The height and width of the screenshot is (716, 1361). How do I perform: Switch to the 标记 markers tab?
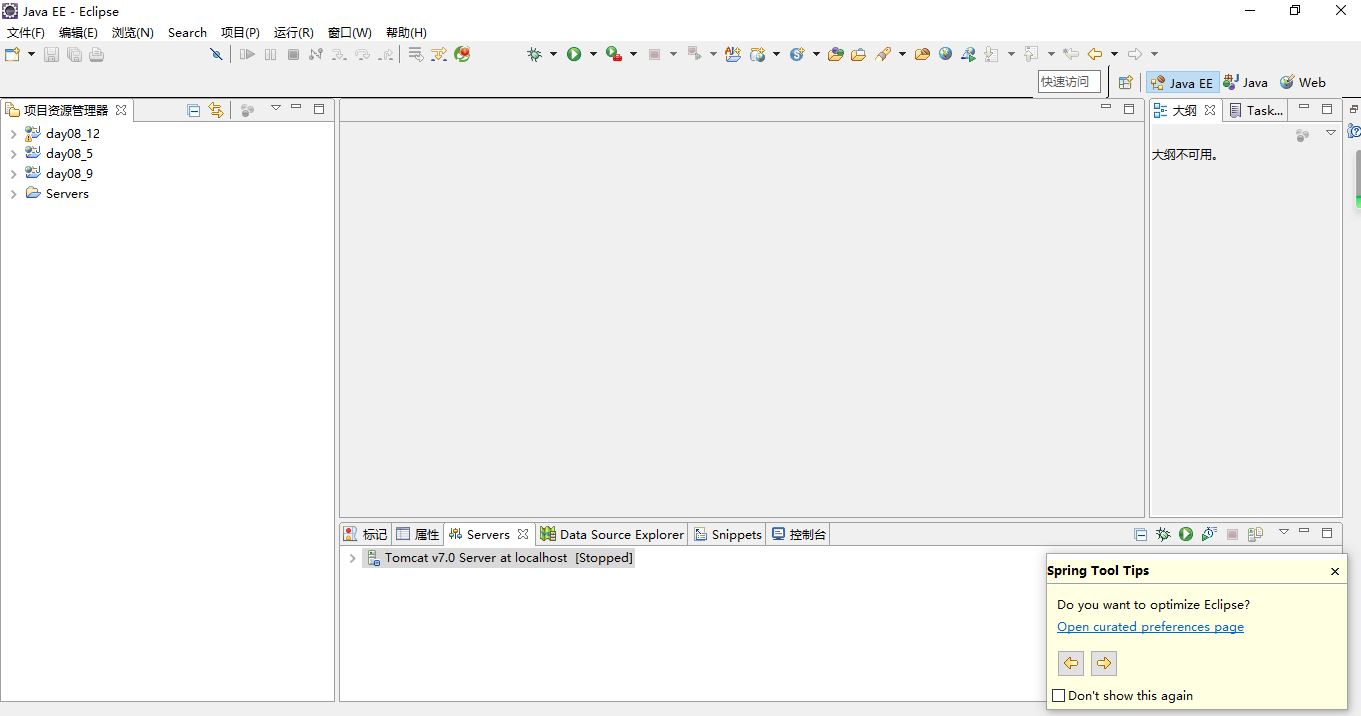click(x=365, y=534)
